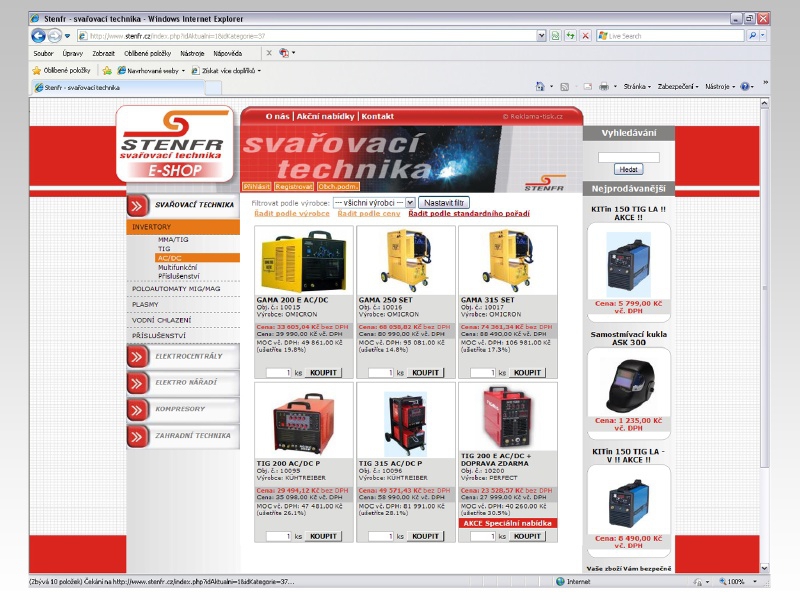Click the red arrow icon beside Zahradní technika
Screen dimensions: 800x600
click(x=137, y=436)
